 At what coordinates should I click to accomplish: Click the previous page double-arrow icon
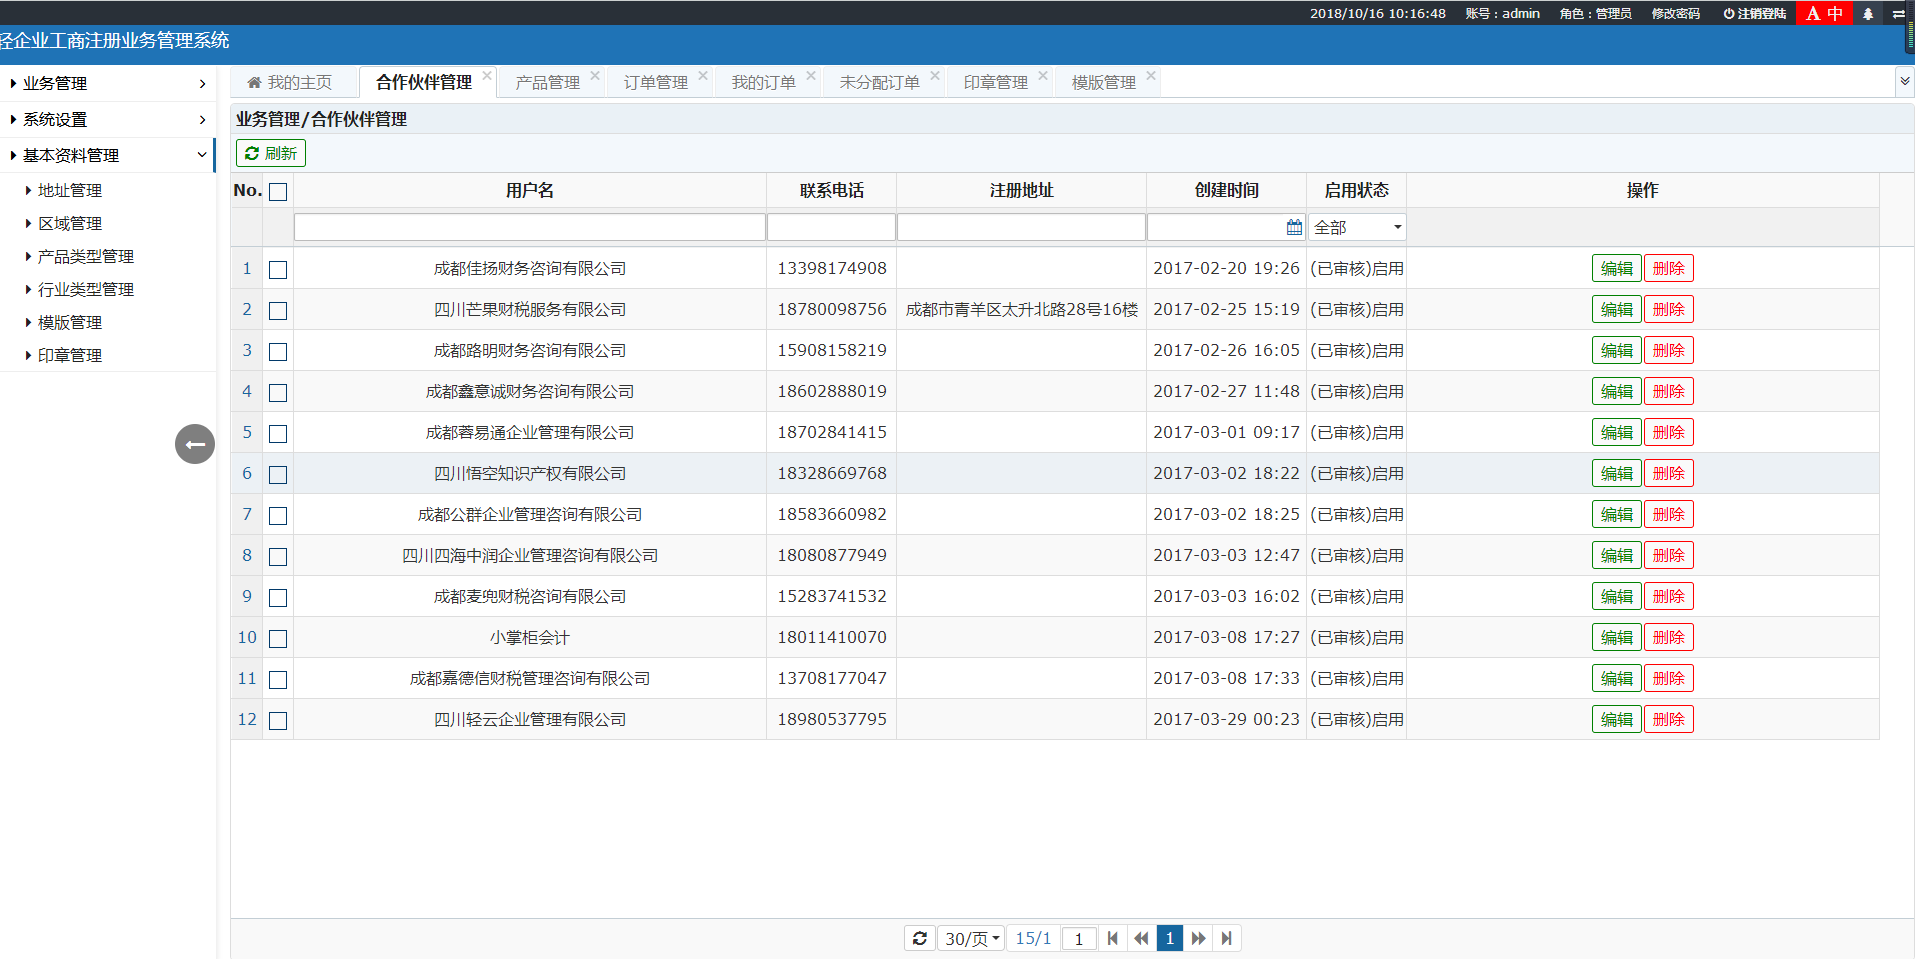click(1141, 938)
